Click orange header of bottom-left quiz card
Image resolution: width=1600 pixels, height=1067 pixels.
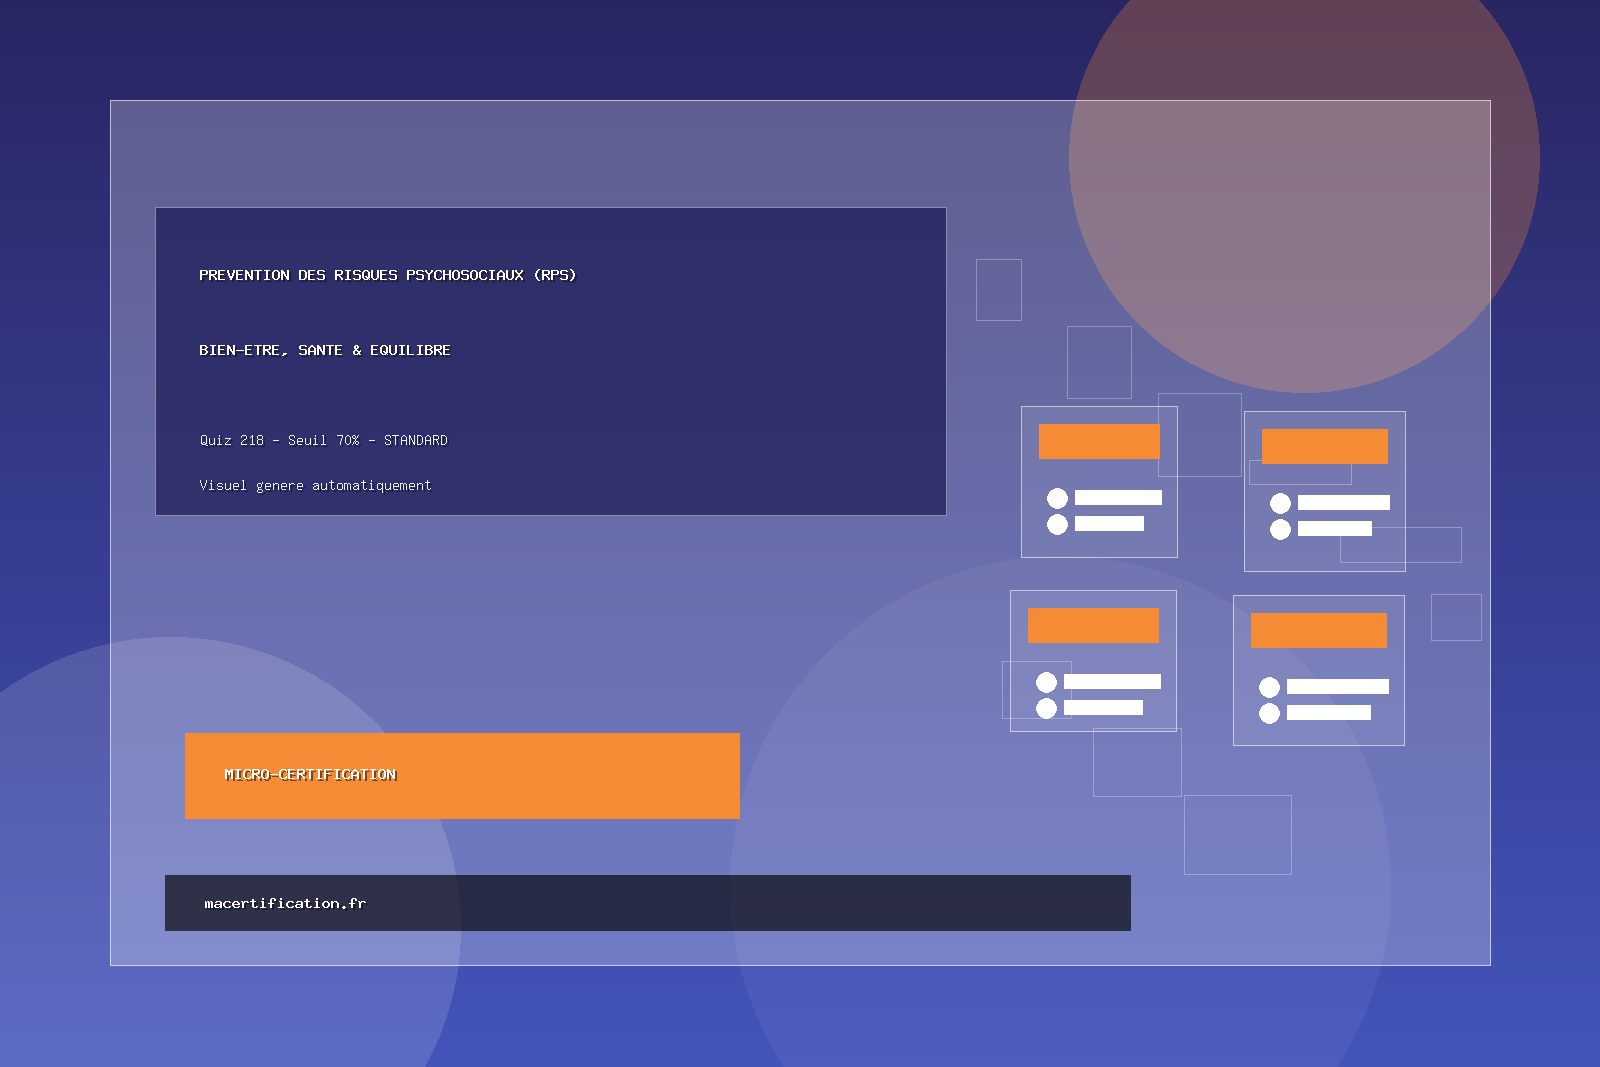point(1093,625)
